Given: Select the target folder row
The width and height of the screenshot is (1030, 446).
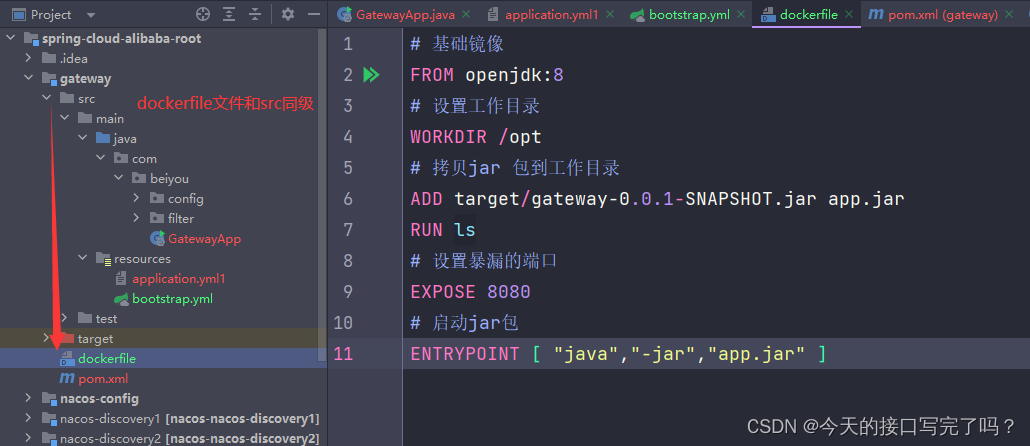Looking at the screenshot, I should click(160, 338).
